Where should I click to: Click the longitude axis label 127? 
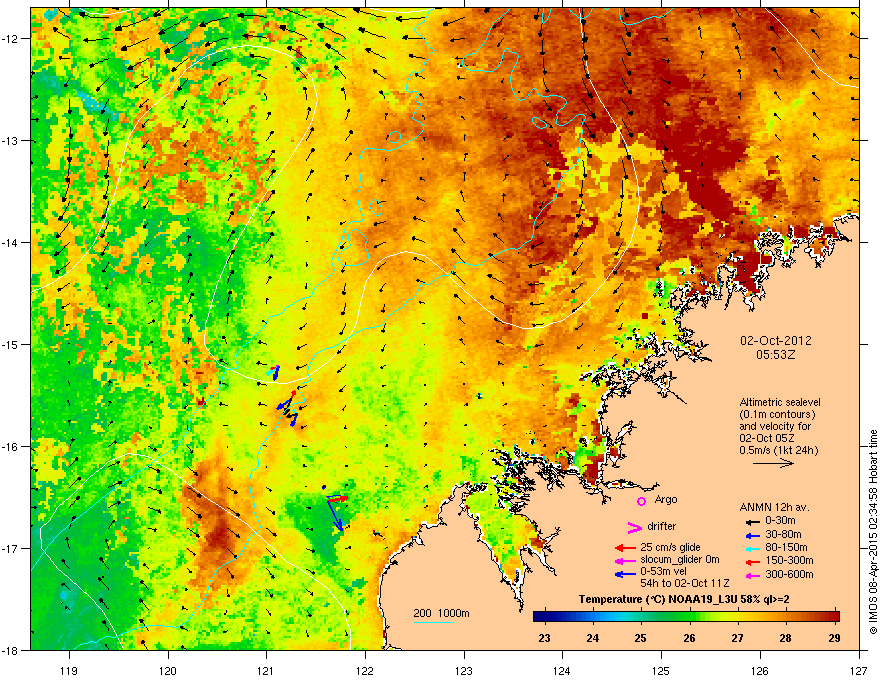click(x=859, y=670)
